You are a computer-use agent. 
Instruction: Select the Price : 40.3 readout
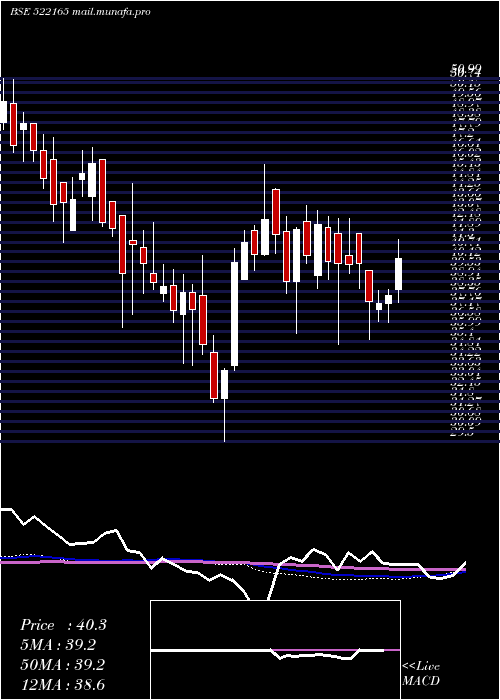tap(63, 625)
